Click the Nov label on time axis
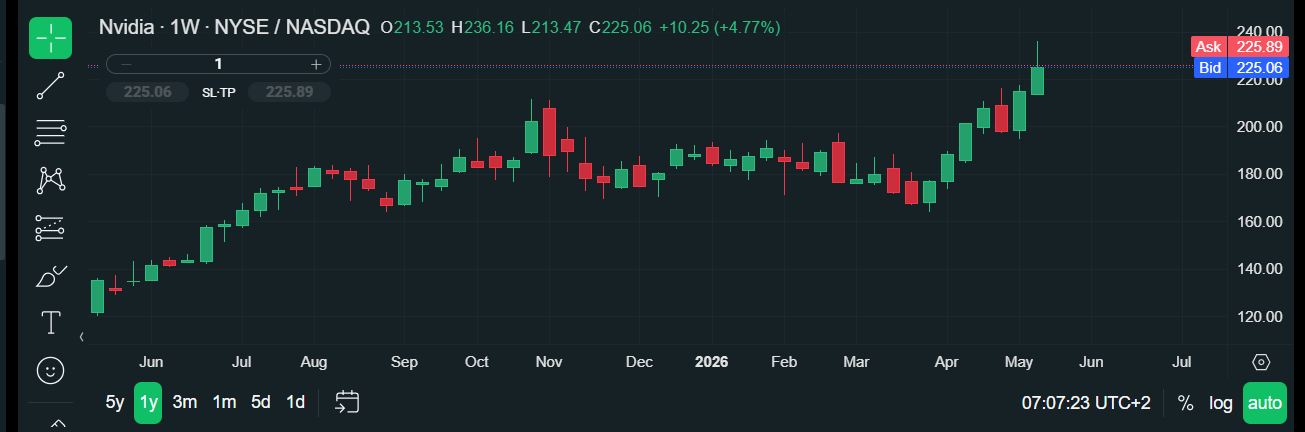 (x=549, y=361)
